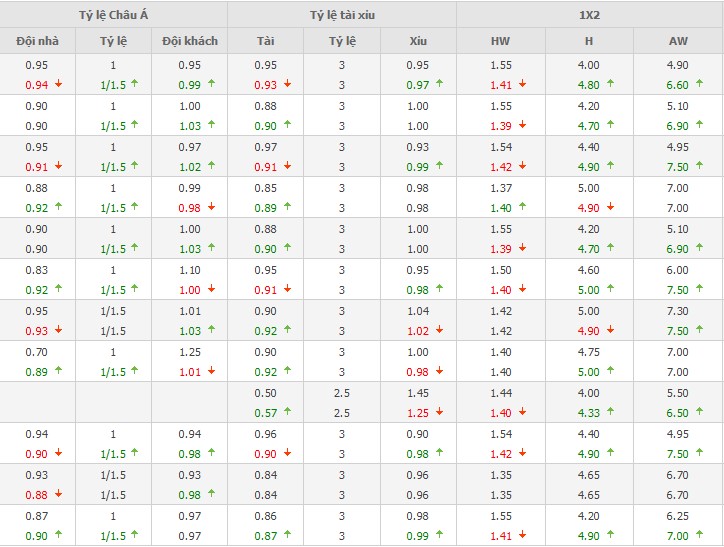This screenshot has height=547, width=724.
Task: Click the green up arrow next to 6.60
Action: click(x=696, y=85)
